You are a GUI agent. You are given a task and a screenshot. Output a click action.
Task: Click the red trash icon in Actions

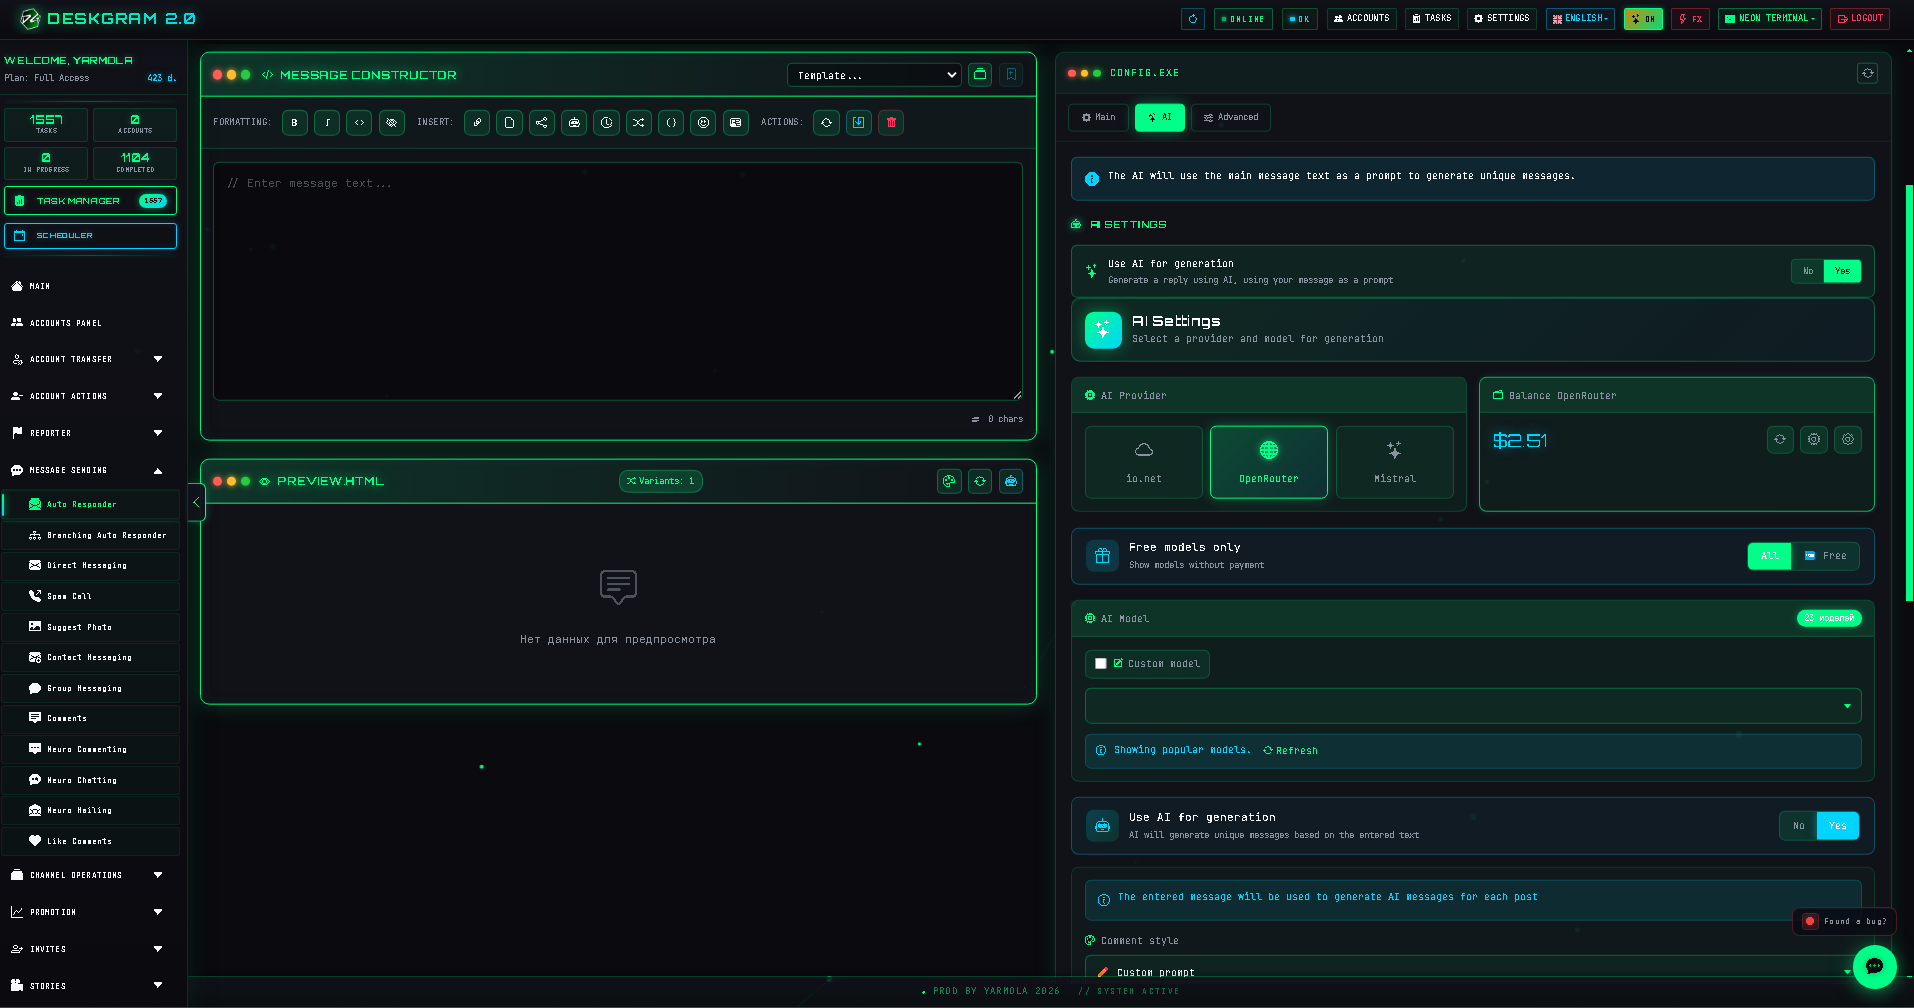pyautogui.click(x=891, y=123)
